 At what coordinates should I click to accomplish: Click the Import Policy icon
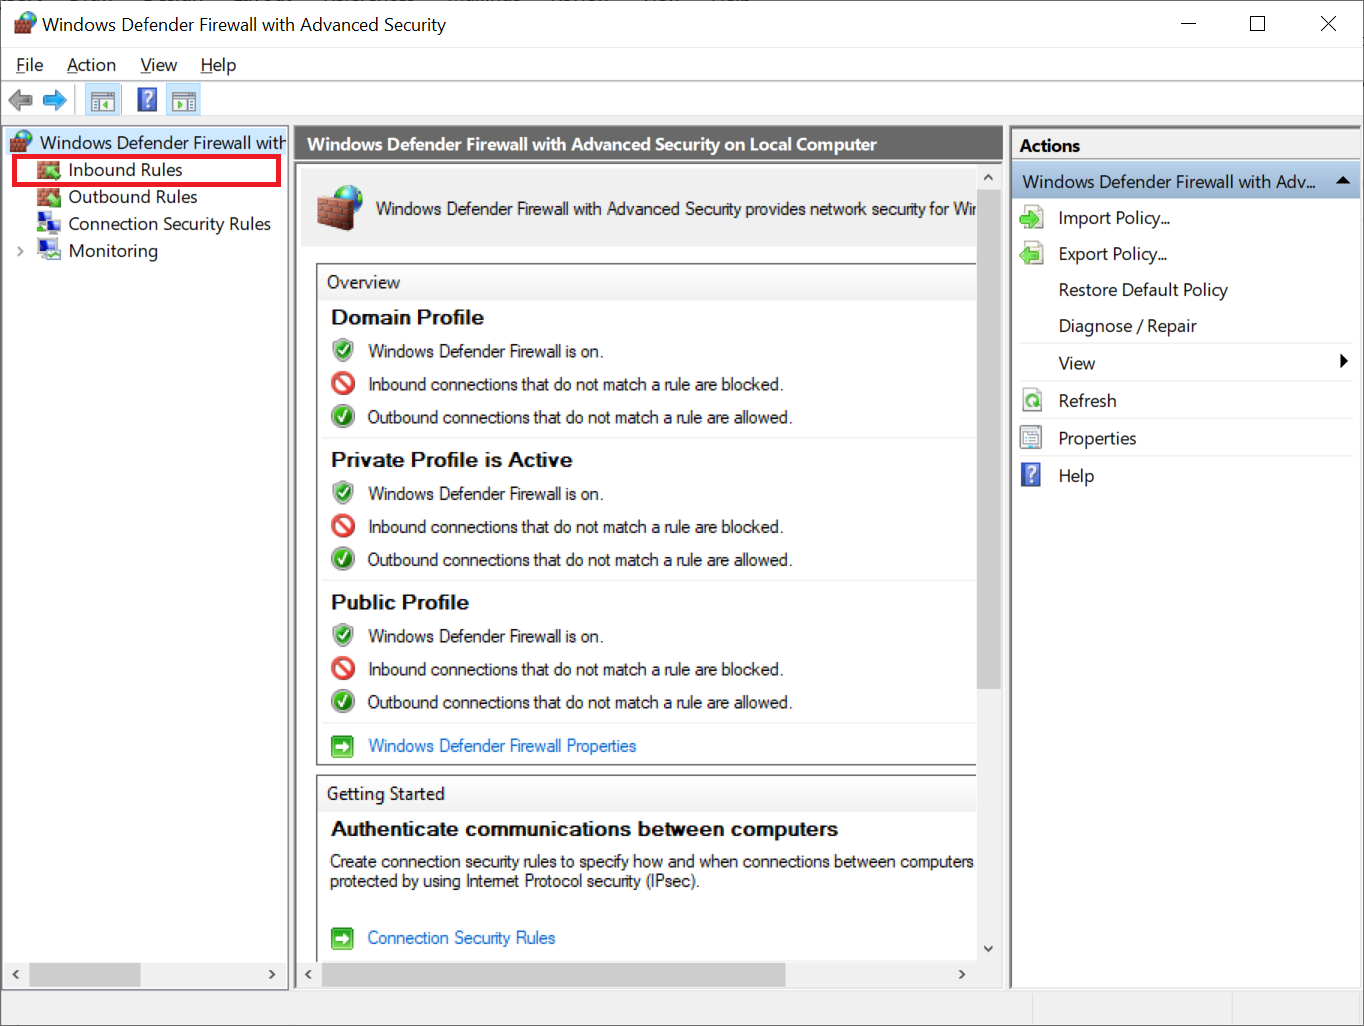pos(1031,218)
